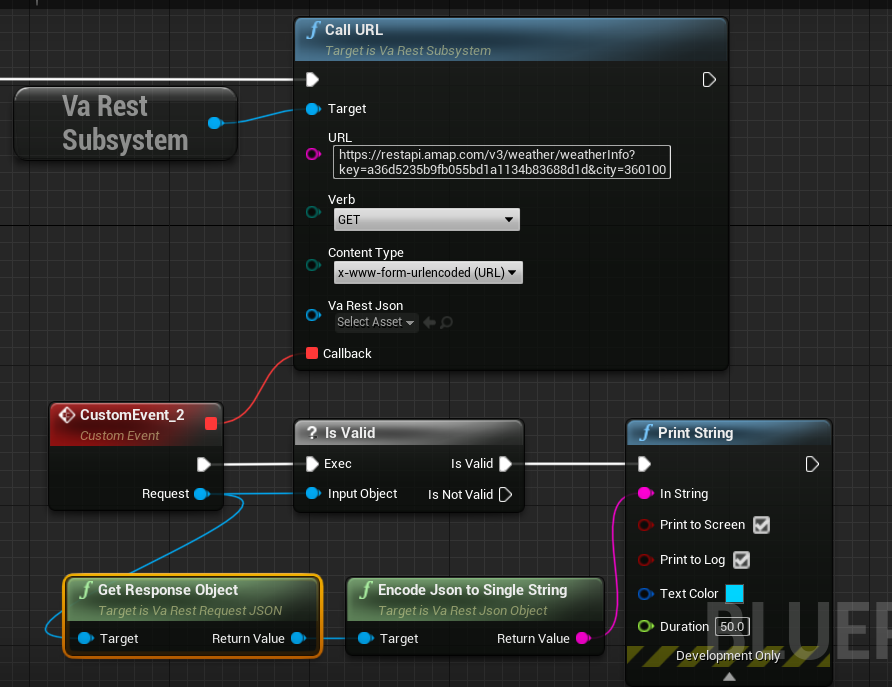Click the Callback red delegate pin
Image resolution: width=892 pixels, height=687 pixels.
[312, 353]
